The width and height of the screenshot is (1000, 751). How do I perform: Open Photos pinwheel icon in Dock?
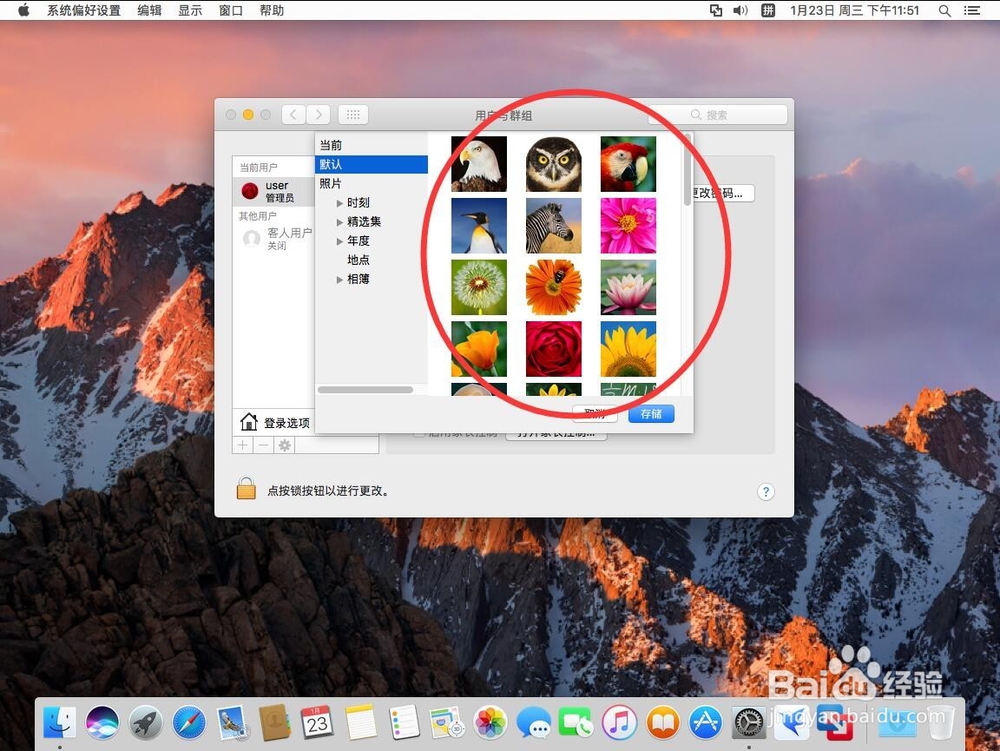490,722
